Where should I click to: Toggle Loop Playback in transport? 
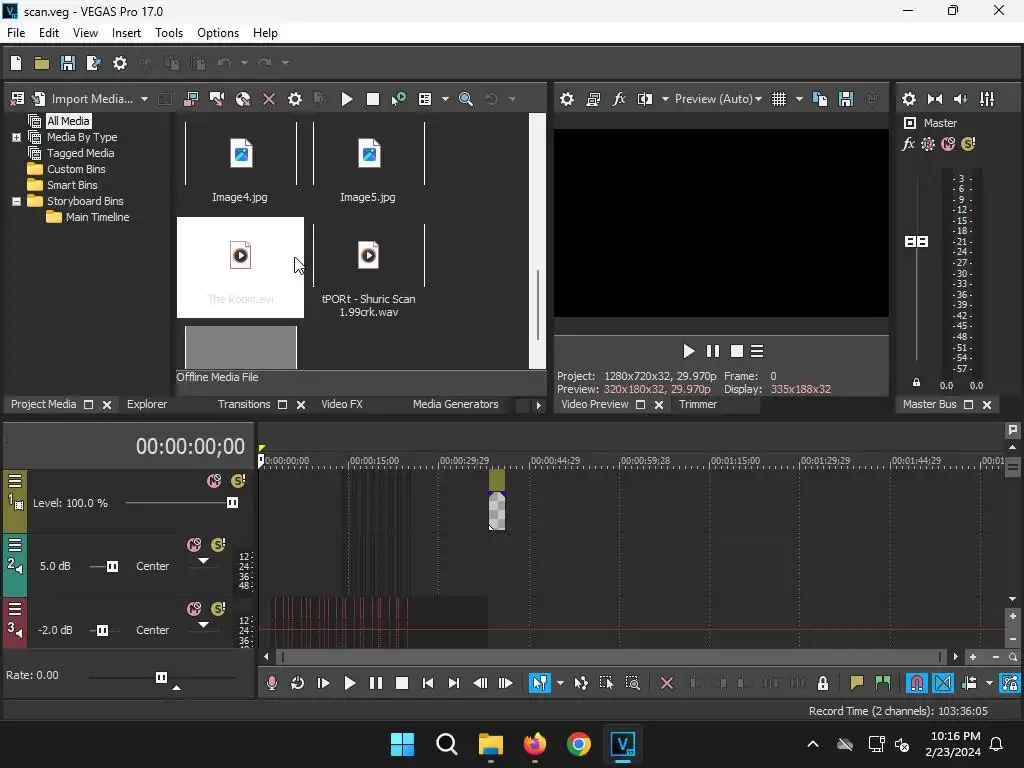tap(297, 683)
